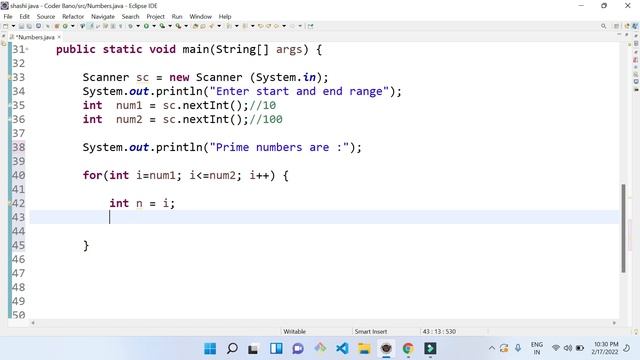Open File Explorer from the taskbar
Screen dimensions: 640x360
point(364,349)
